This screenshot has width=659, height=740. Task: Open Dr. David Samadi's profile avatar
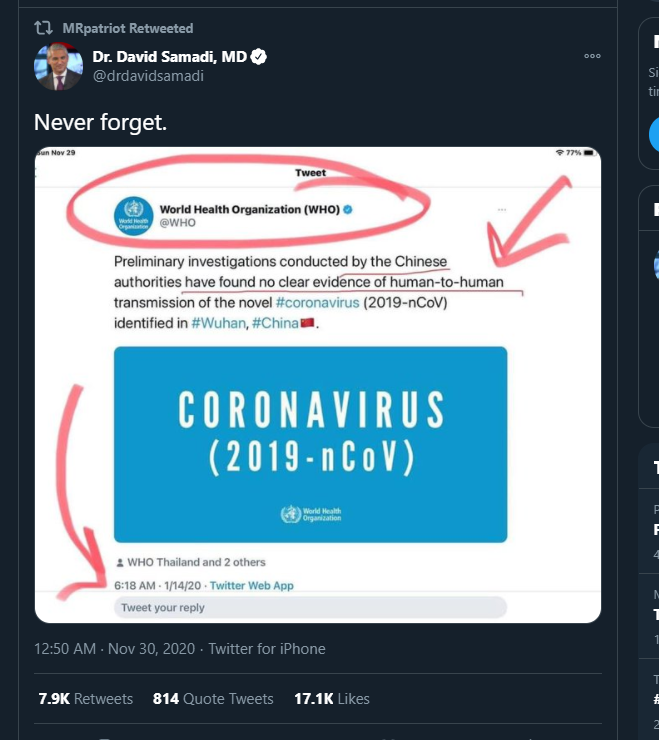pyautogui.click(x=58, y=66)
